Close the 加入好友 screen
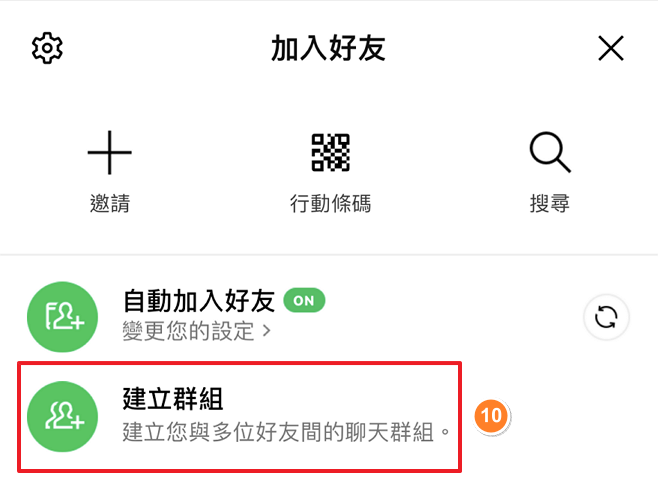 [611, 48]
